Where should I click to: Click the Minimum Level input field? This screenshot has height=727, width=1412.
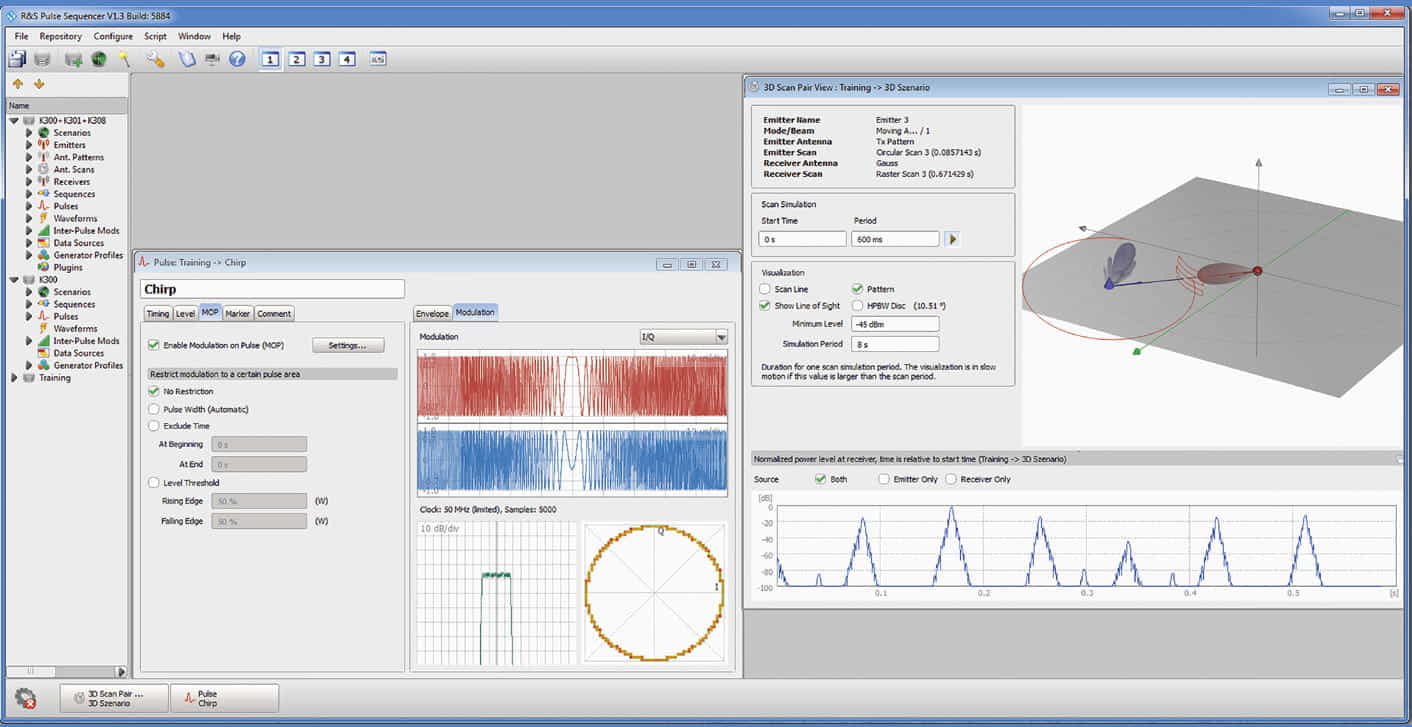tap(894, 324)
